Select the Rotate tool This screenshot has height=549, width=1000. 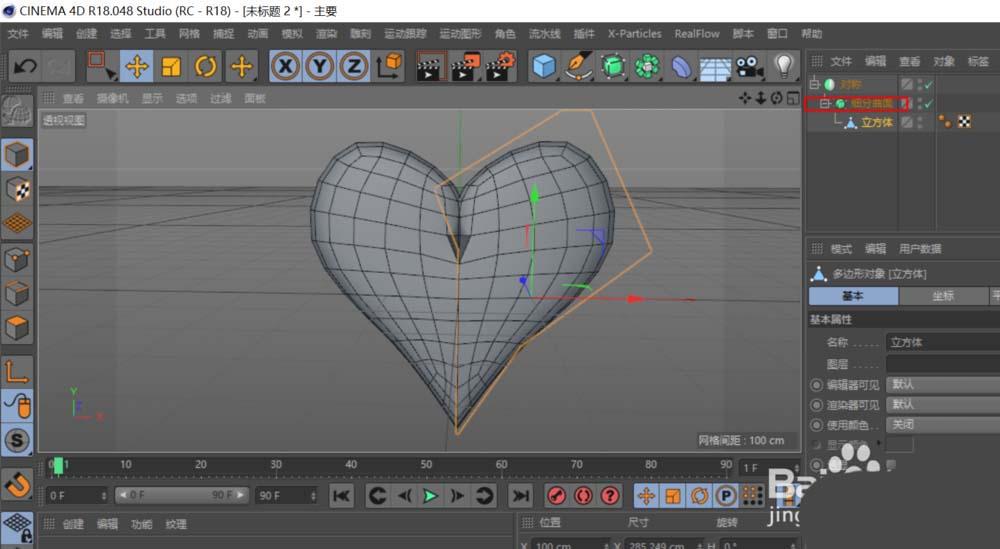tap(206, 67)
